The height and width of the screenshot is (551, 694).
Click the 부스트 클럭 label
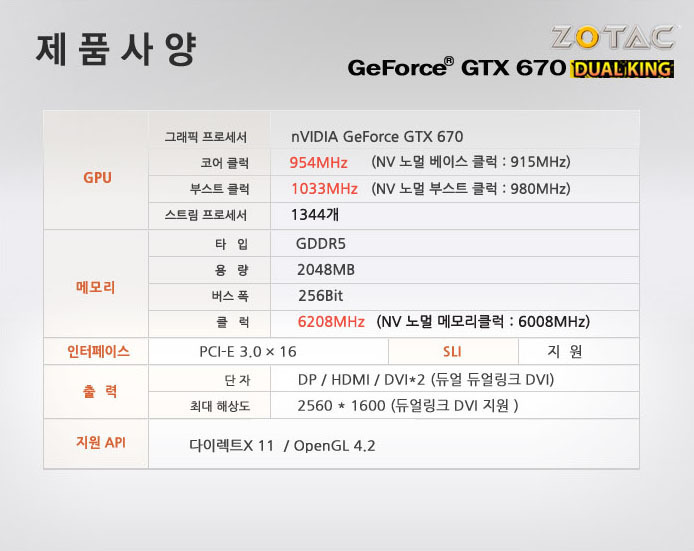[x=220, y=189]
